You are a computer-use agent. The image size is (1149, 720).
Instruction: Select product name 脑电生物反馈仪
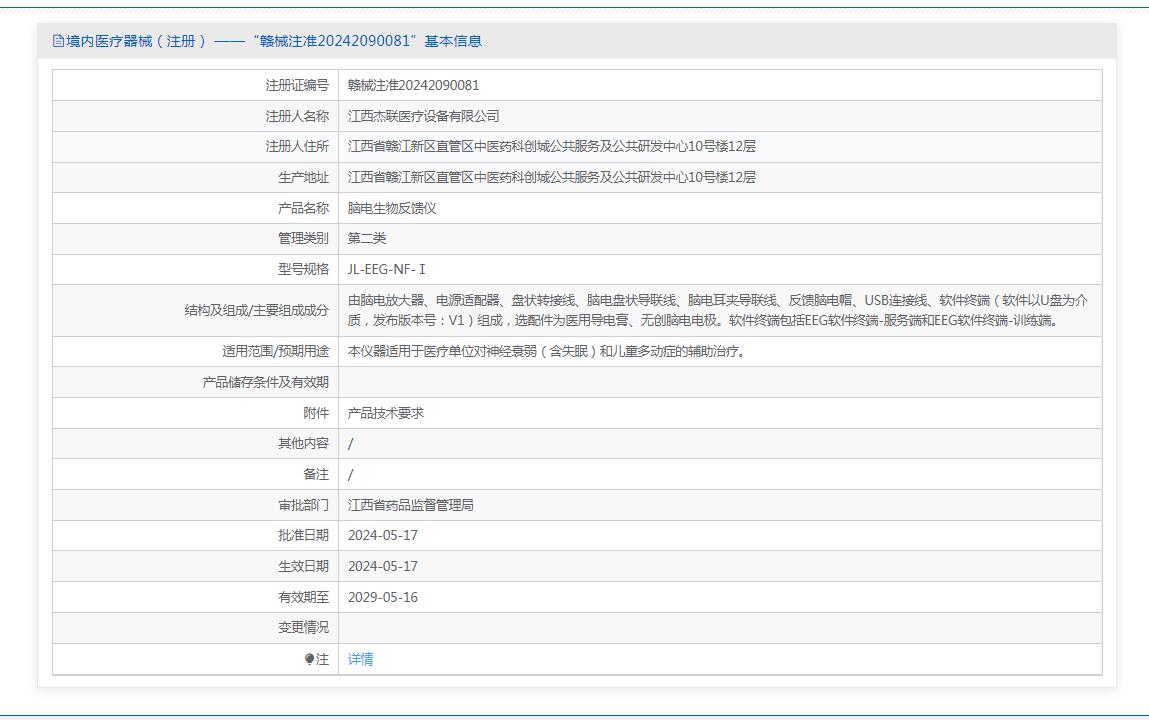pyautogui.click(x=392, y=208)
